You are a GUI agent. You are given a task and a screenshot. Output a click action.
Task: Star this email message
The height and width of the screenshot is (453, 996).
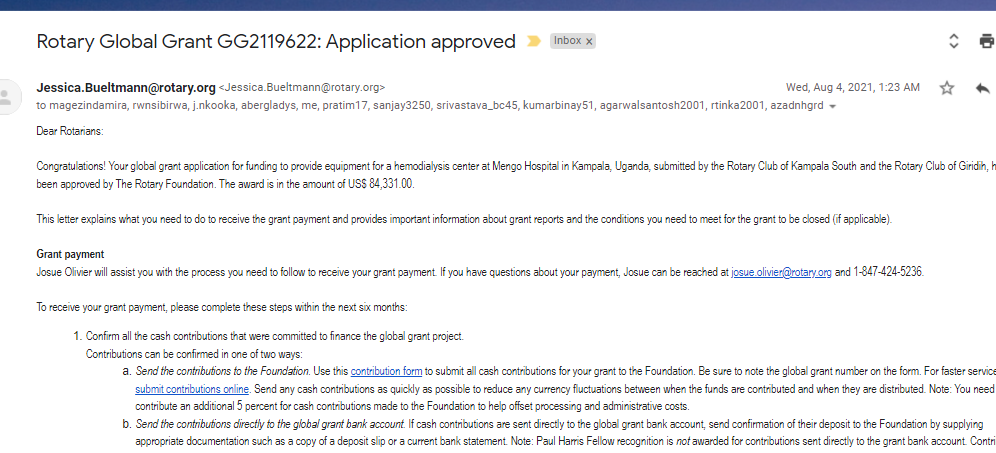[x=947, y=88]
